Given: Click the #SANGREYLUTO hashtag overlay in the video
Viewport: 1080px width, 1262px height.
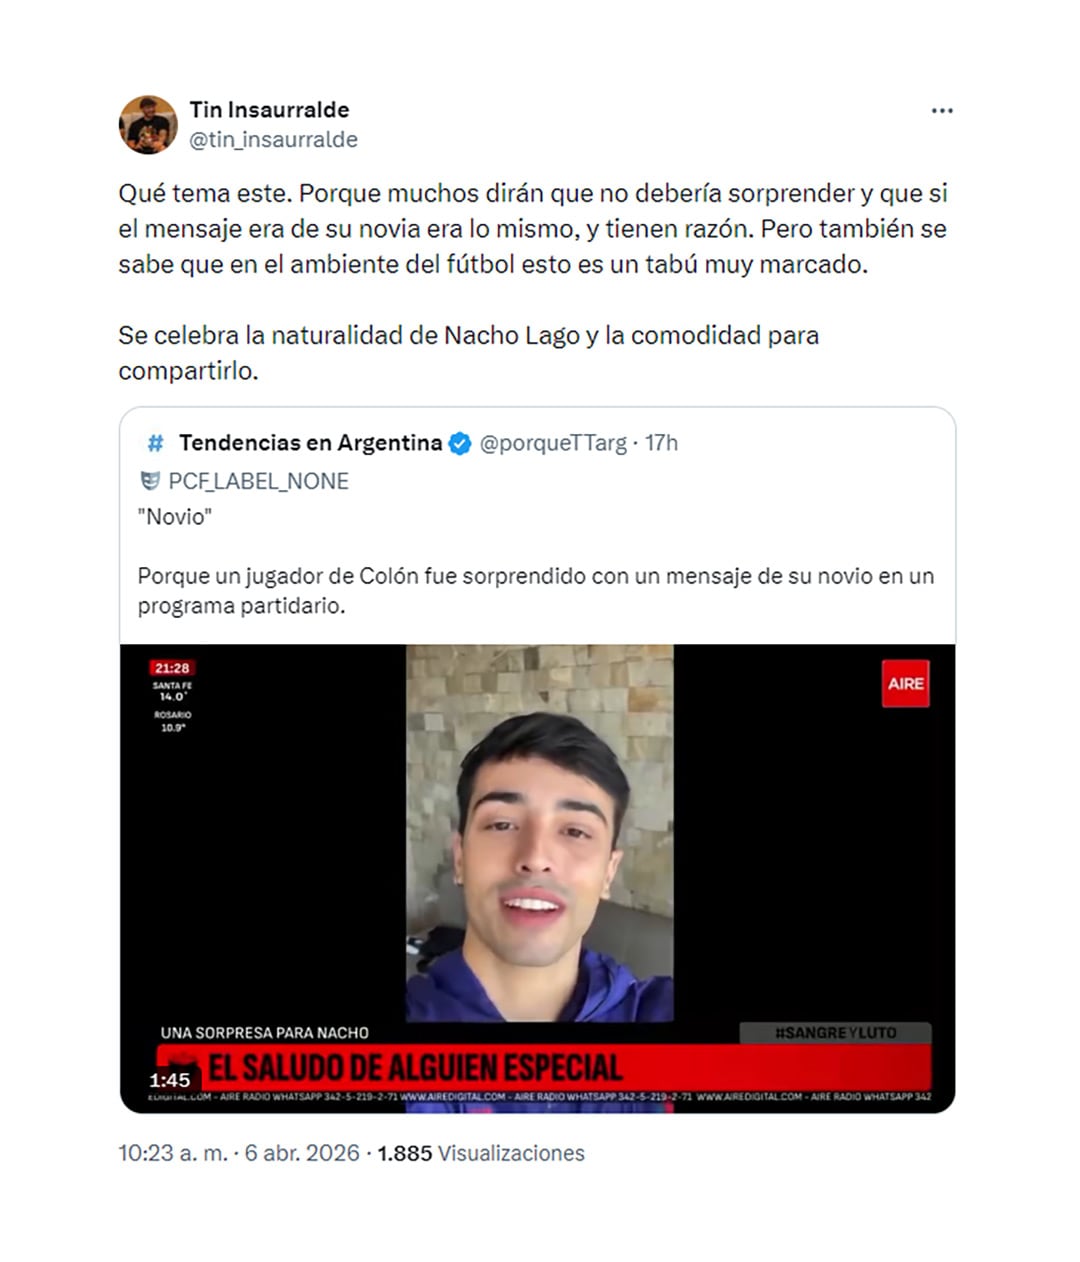Looking at the screenshot, I should (x=836, y=1033).
